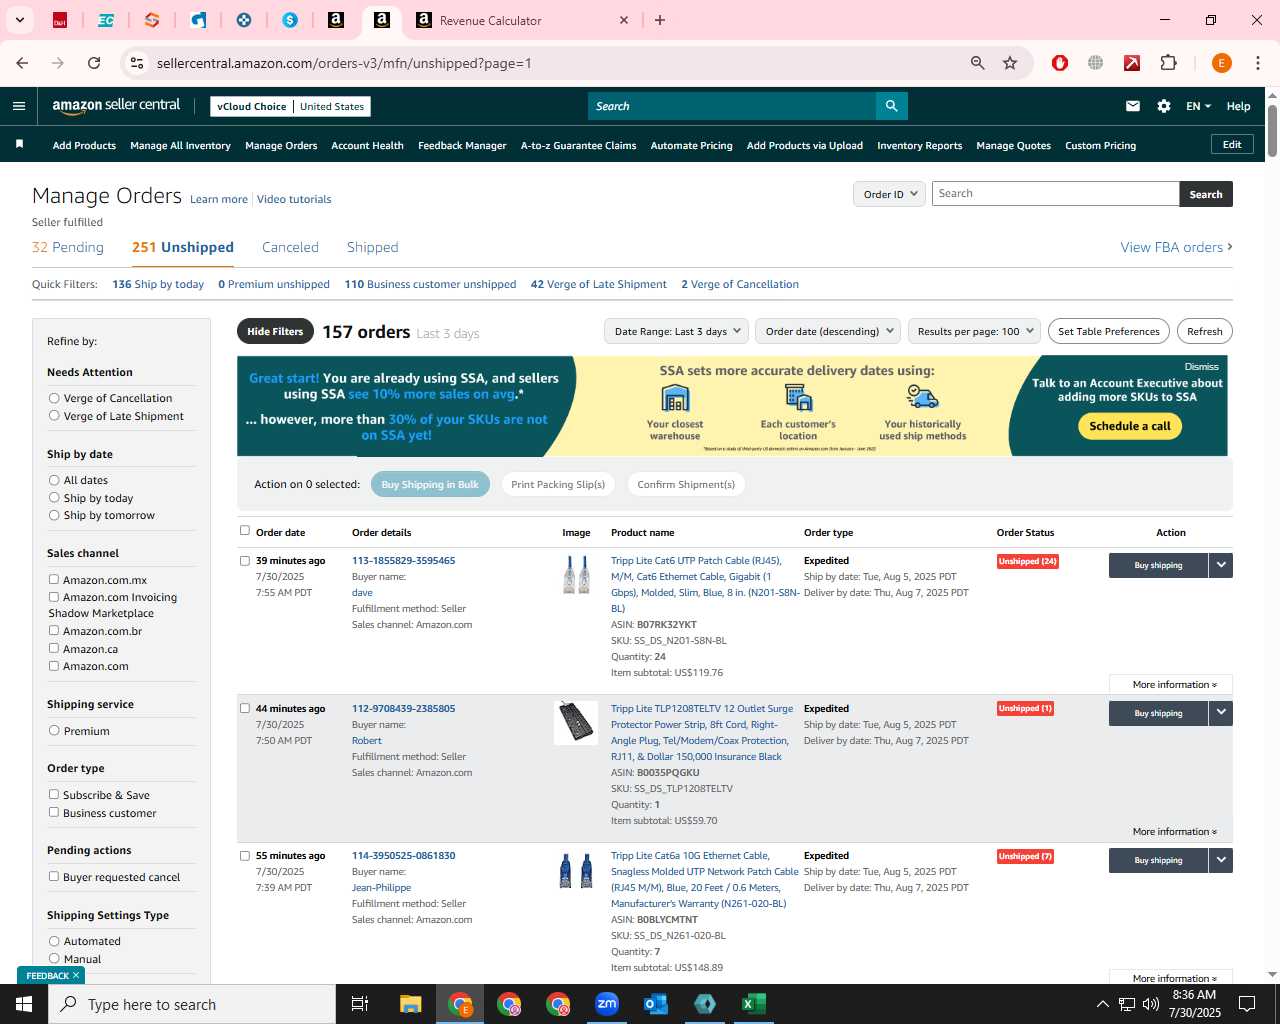Open the Chrome profile avatar E
Viewport: 1280px width, 1024px height.
pyautogui.click(x=1221, y=63)
